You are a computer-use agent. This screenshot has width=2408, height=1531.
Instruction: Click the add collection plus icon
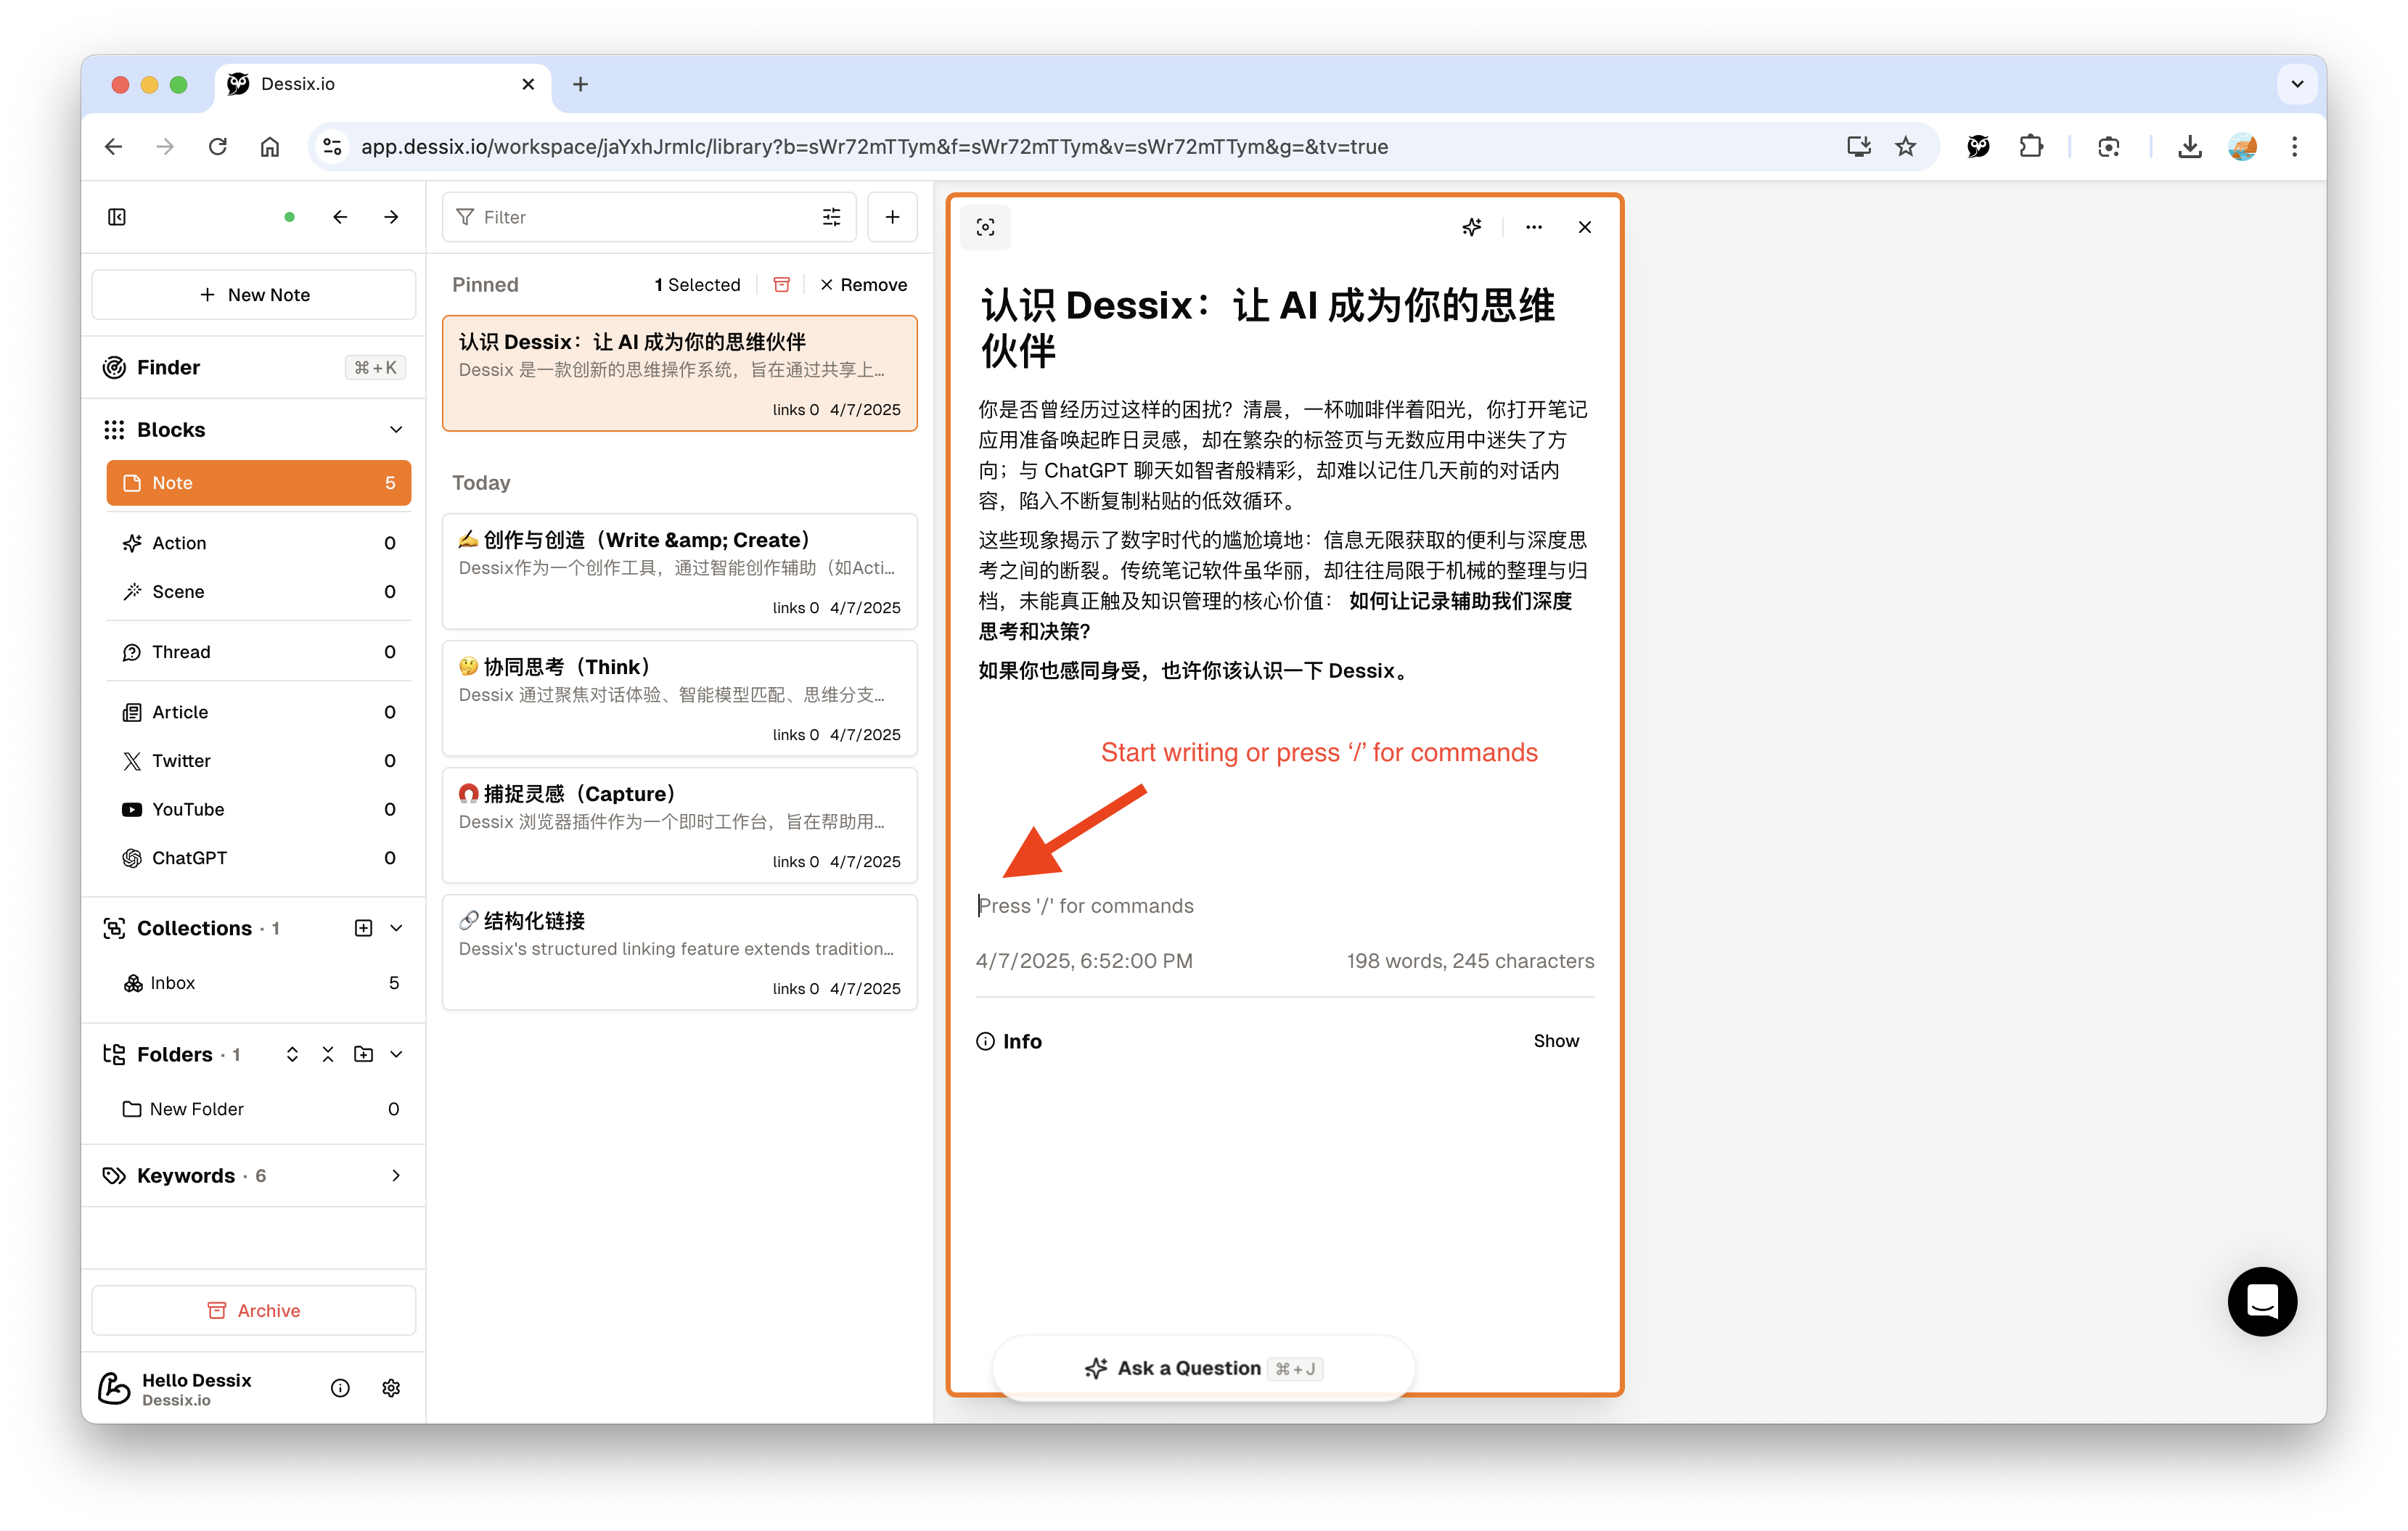[363, 928]
